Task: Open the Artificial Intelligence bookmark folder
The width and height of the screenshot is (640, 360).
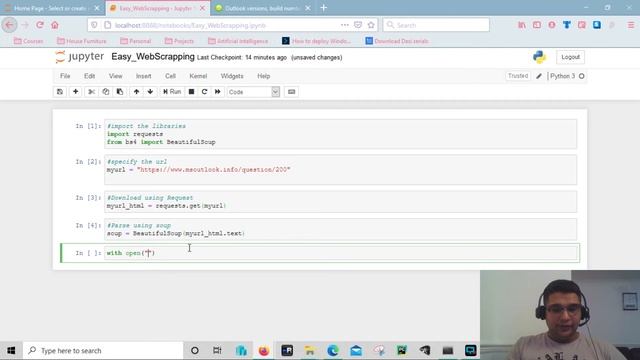Action: coord(238,41)
